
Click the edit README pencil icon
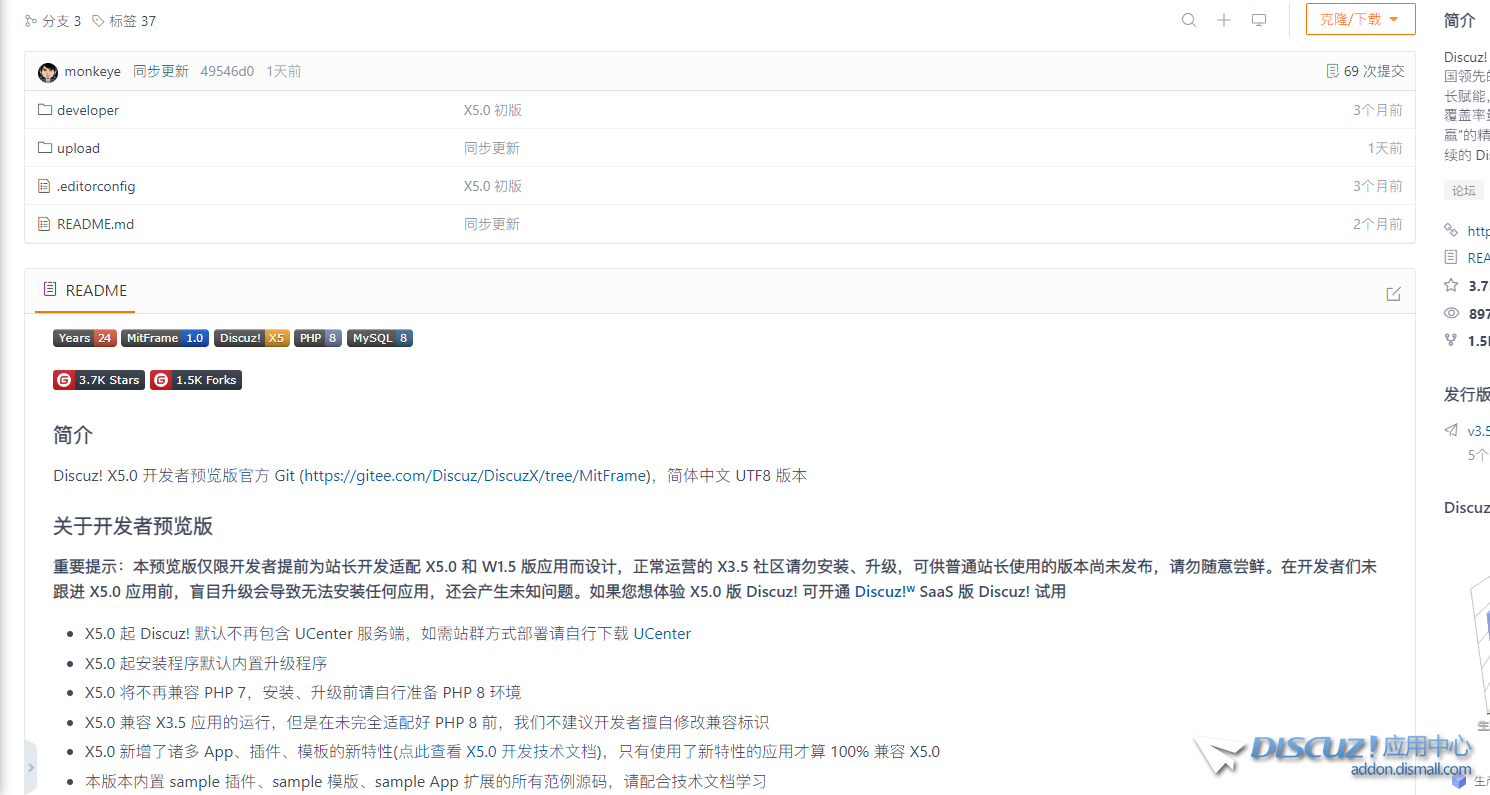tap(1393, 294)
